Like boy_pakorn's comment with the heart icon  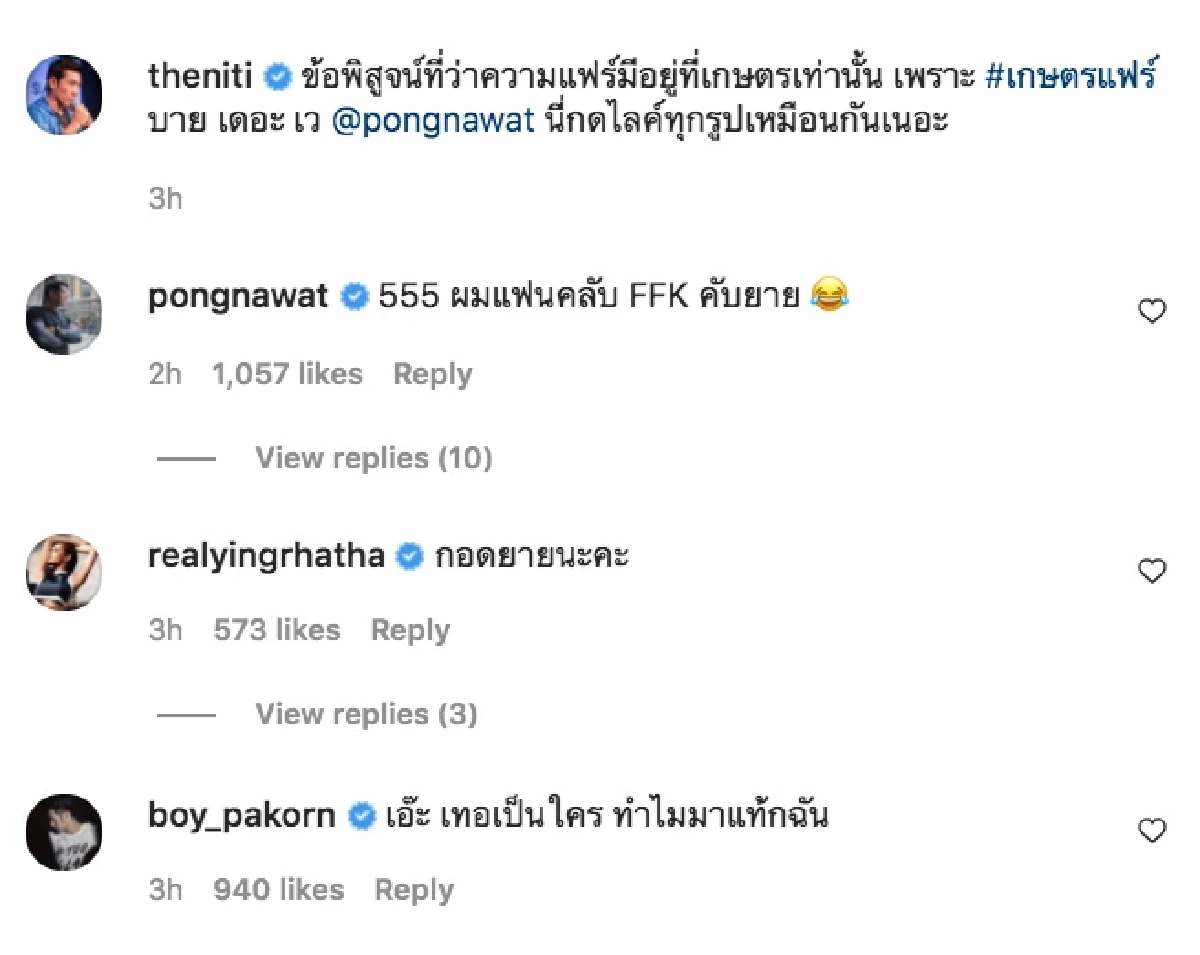pos(1152,828)
